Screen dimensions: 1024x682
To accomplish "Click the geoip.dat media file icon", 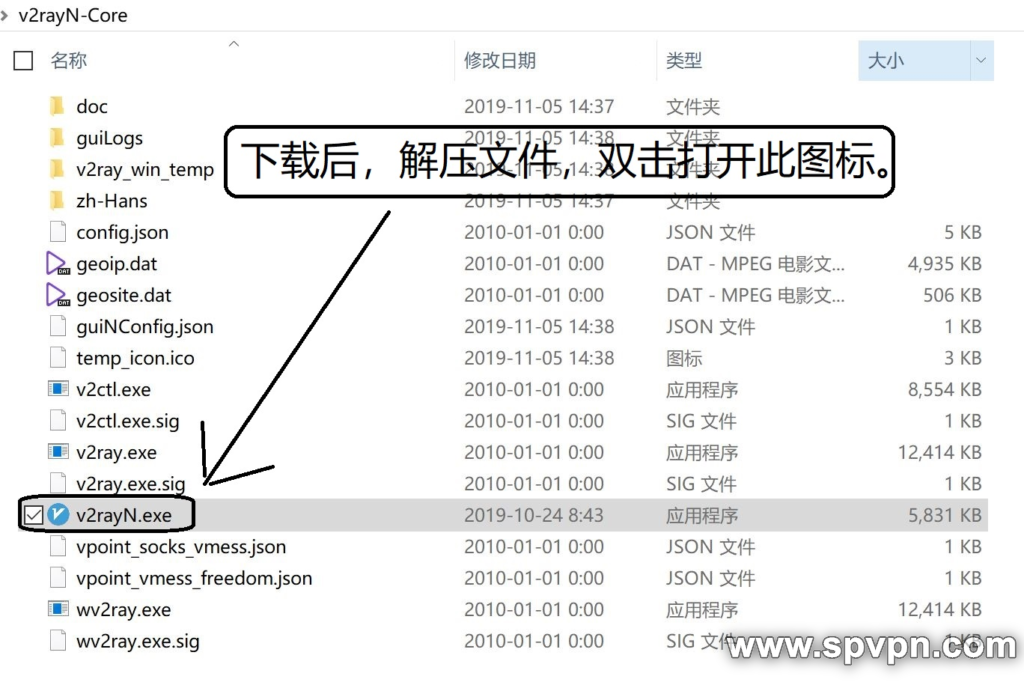I will (58, 264).
